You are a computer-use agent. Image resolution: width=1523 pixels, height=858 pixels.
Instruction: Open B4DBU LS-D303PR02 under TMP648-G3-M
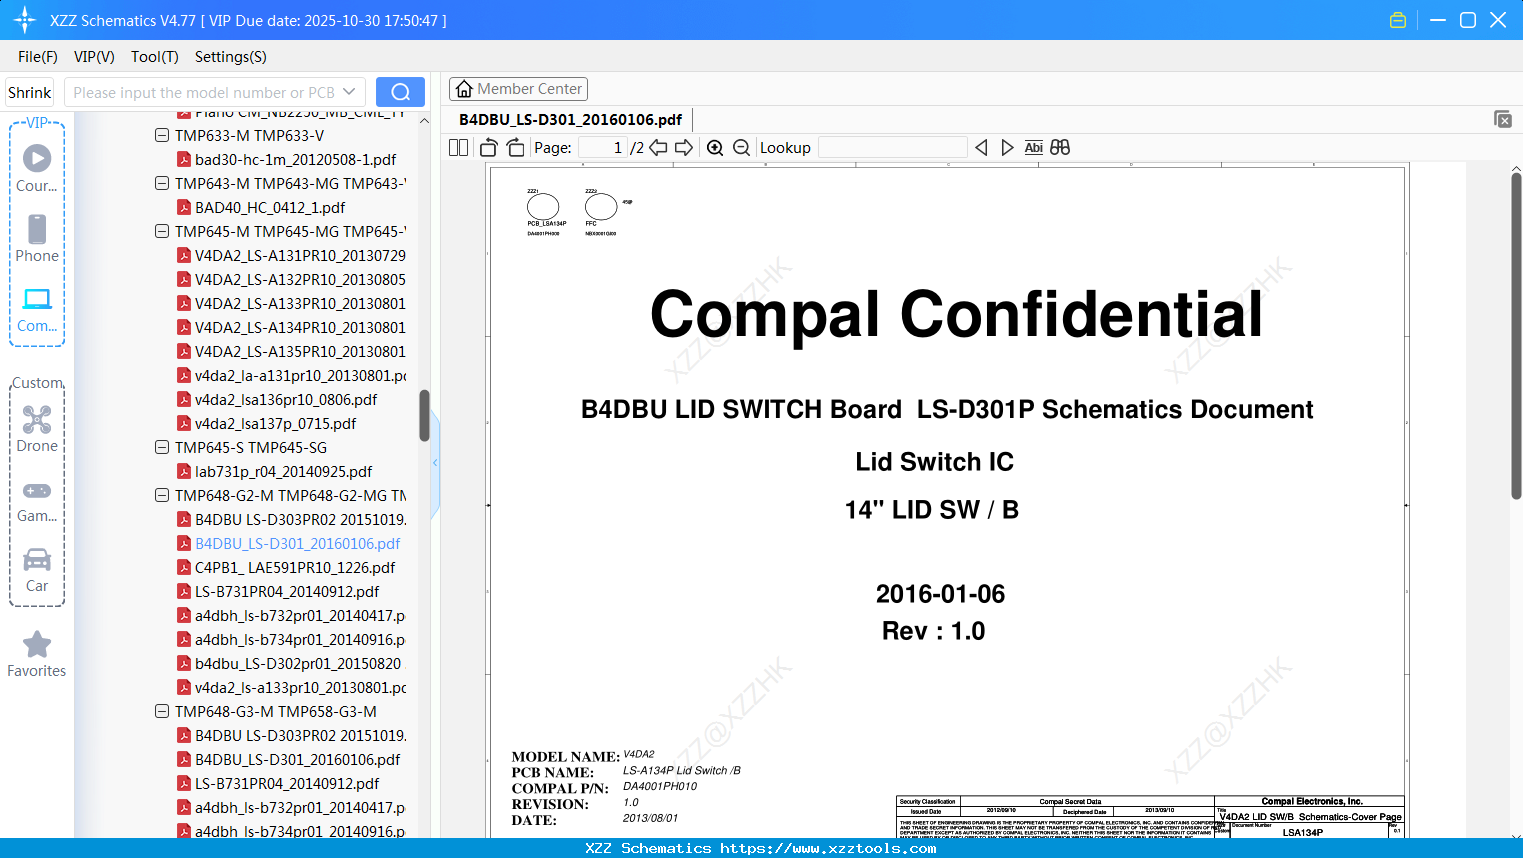click(300, 735)
